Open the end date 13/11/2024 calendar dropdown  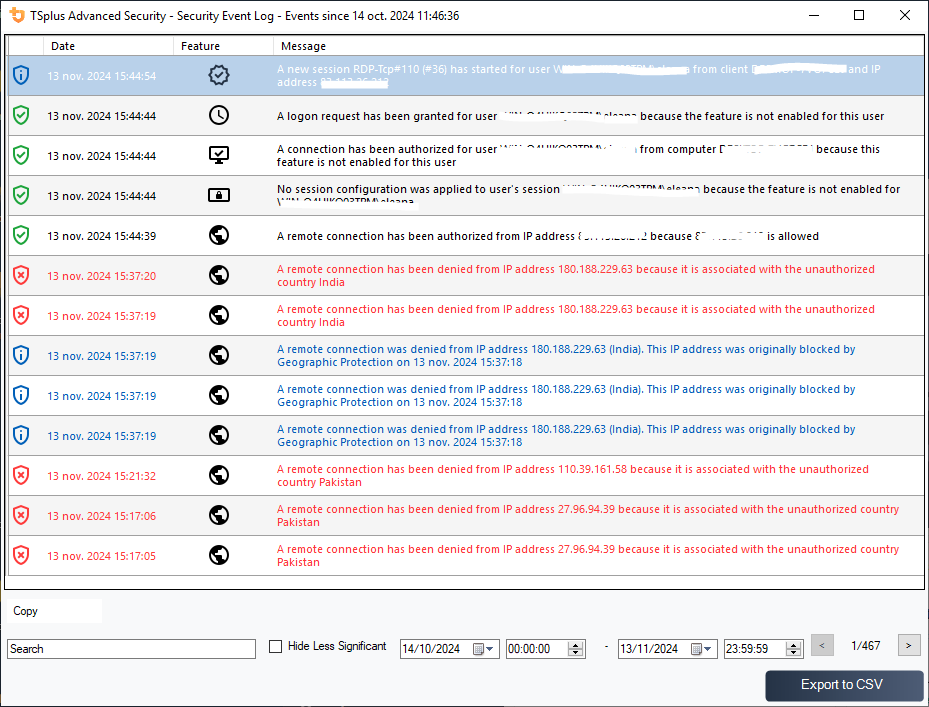702,649
